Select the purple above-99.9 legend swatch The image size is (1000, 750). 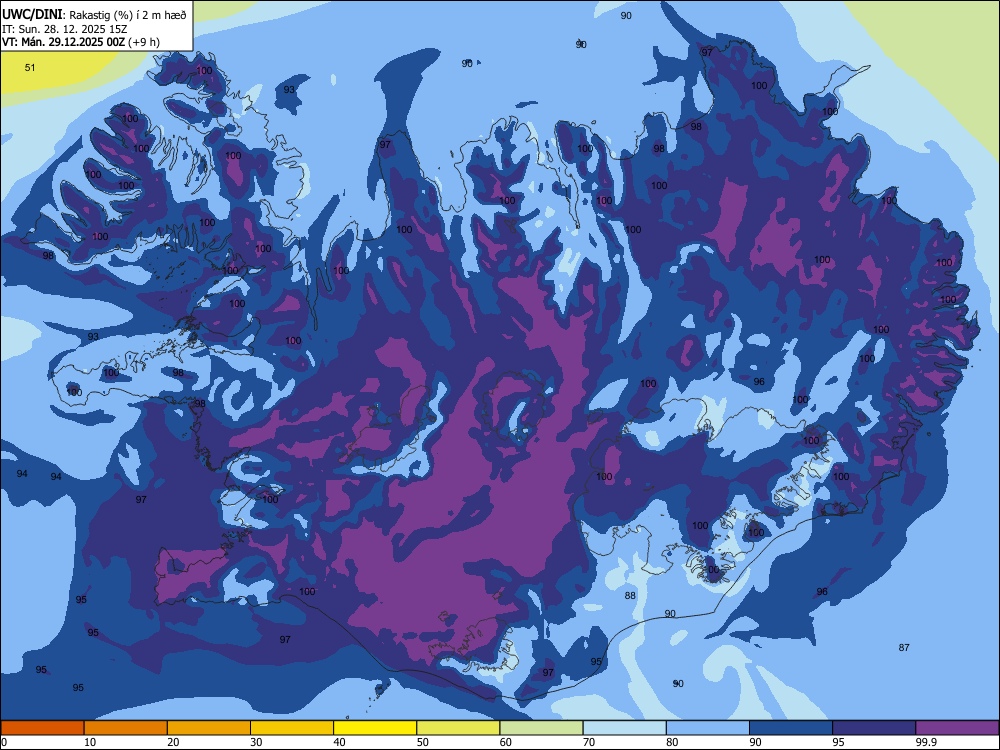957,728
